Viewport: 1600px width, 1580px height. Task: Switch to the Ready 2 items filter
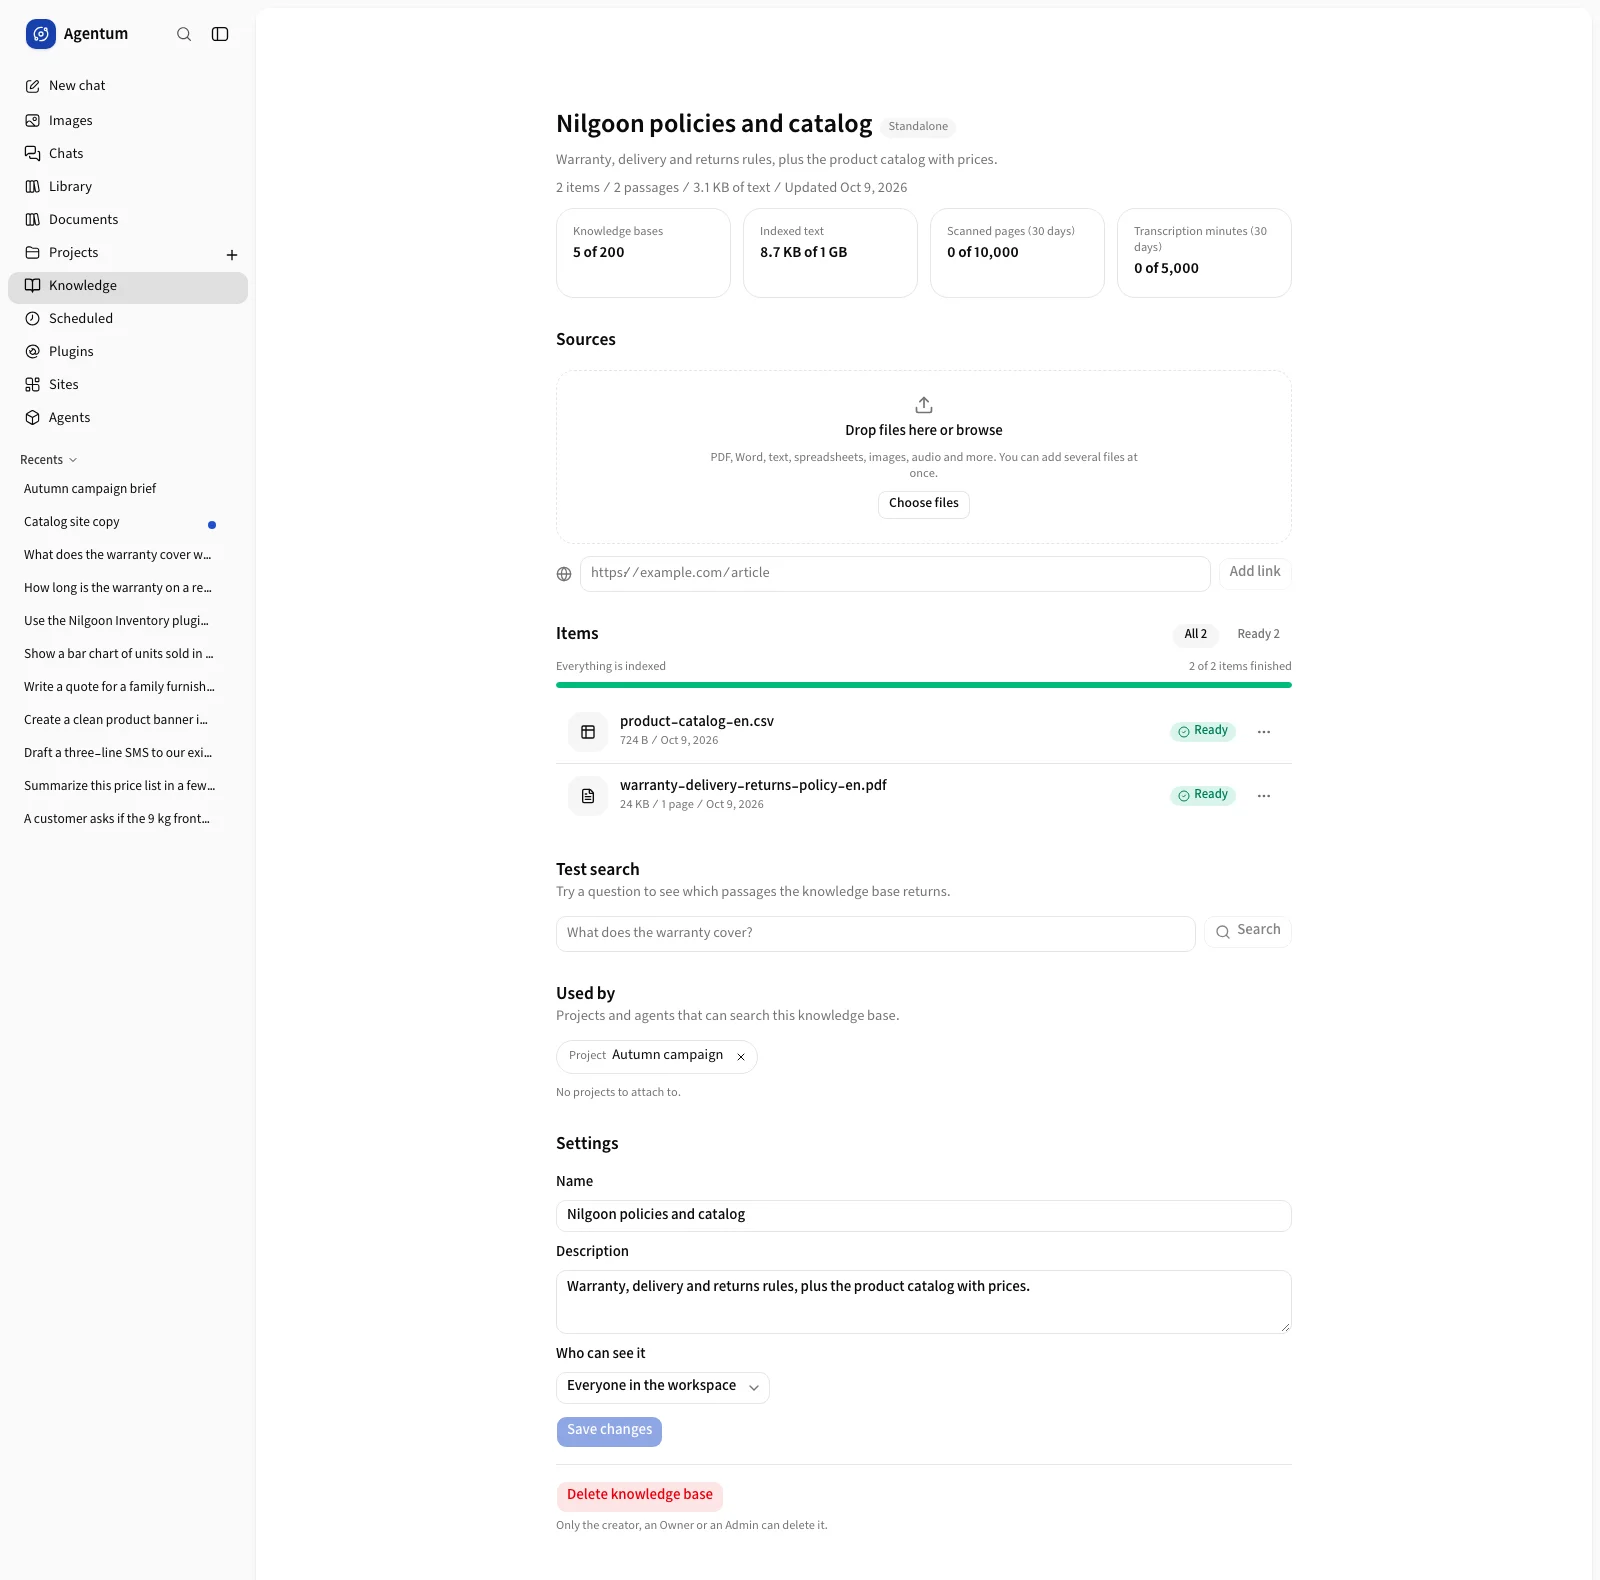[x=1258, y=634]
